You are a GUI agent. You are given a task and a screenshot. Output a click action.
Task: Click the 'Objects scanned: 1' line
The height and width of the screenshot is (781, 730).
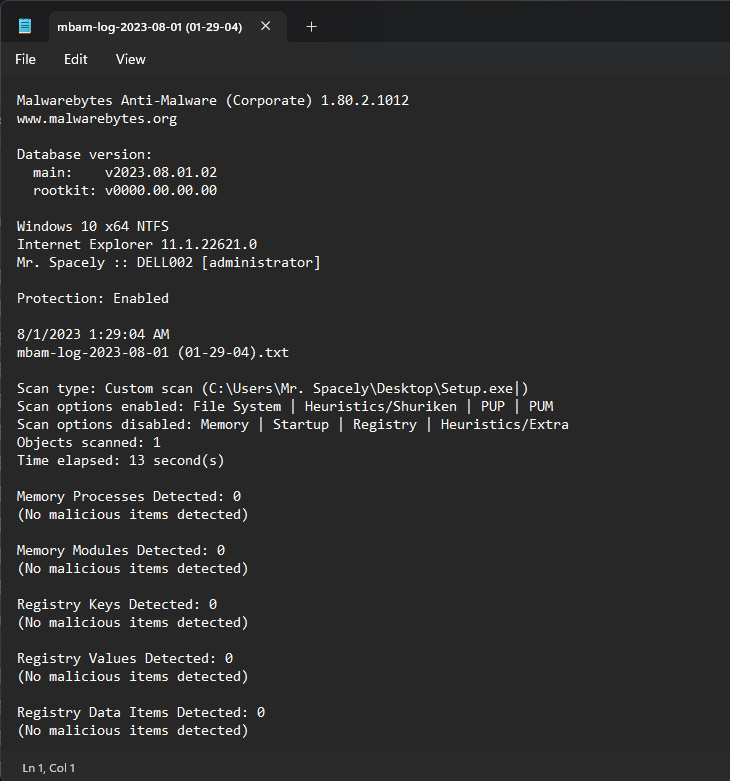89,442
